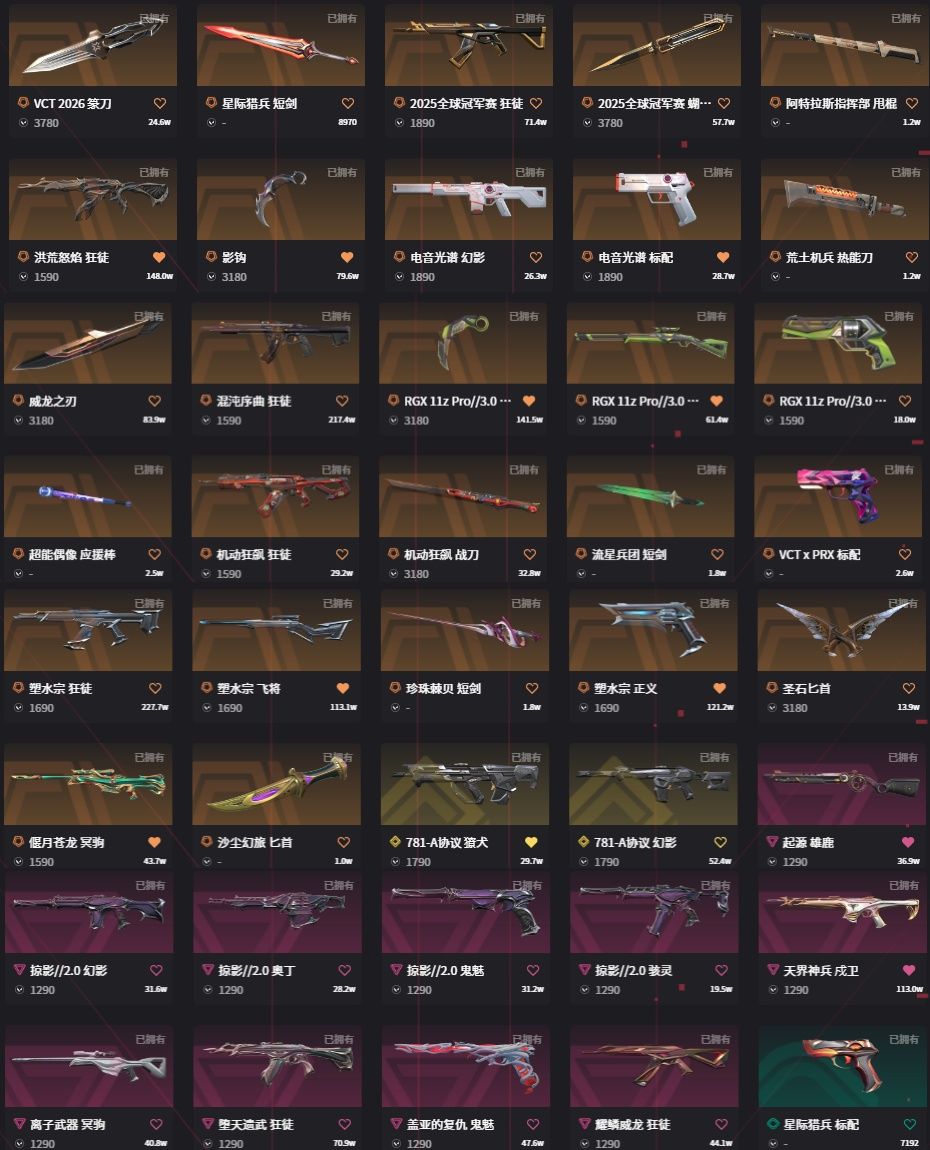The image size is (930, 1150).
Task: Click the heart on 圣石匕首 card
Action: [x=909, y=688]
